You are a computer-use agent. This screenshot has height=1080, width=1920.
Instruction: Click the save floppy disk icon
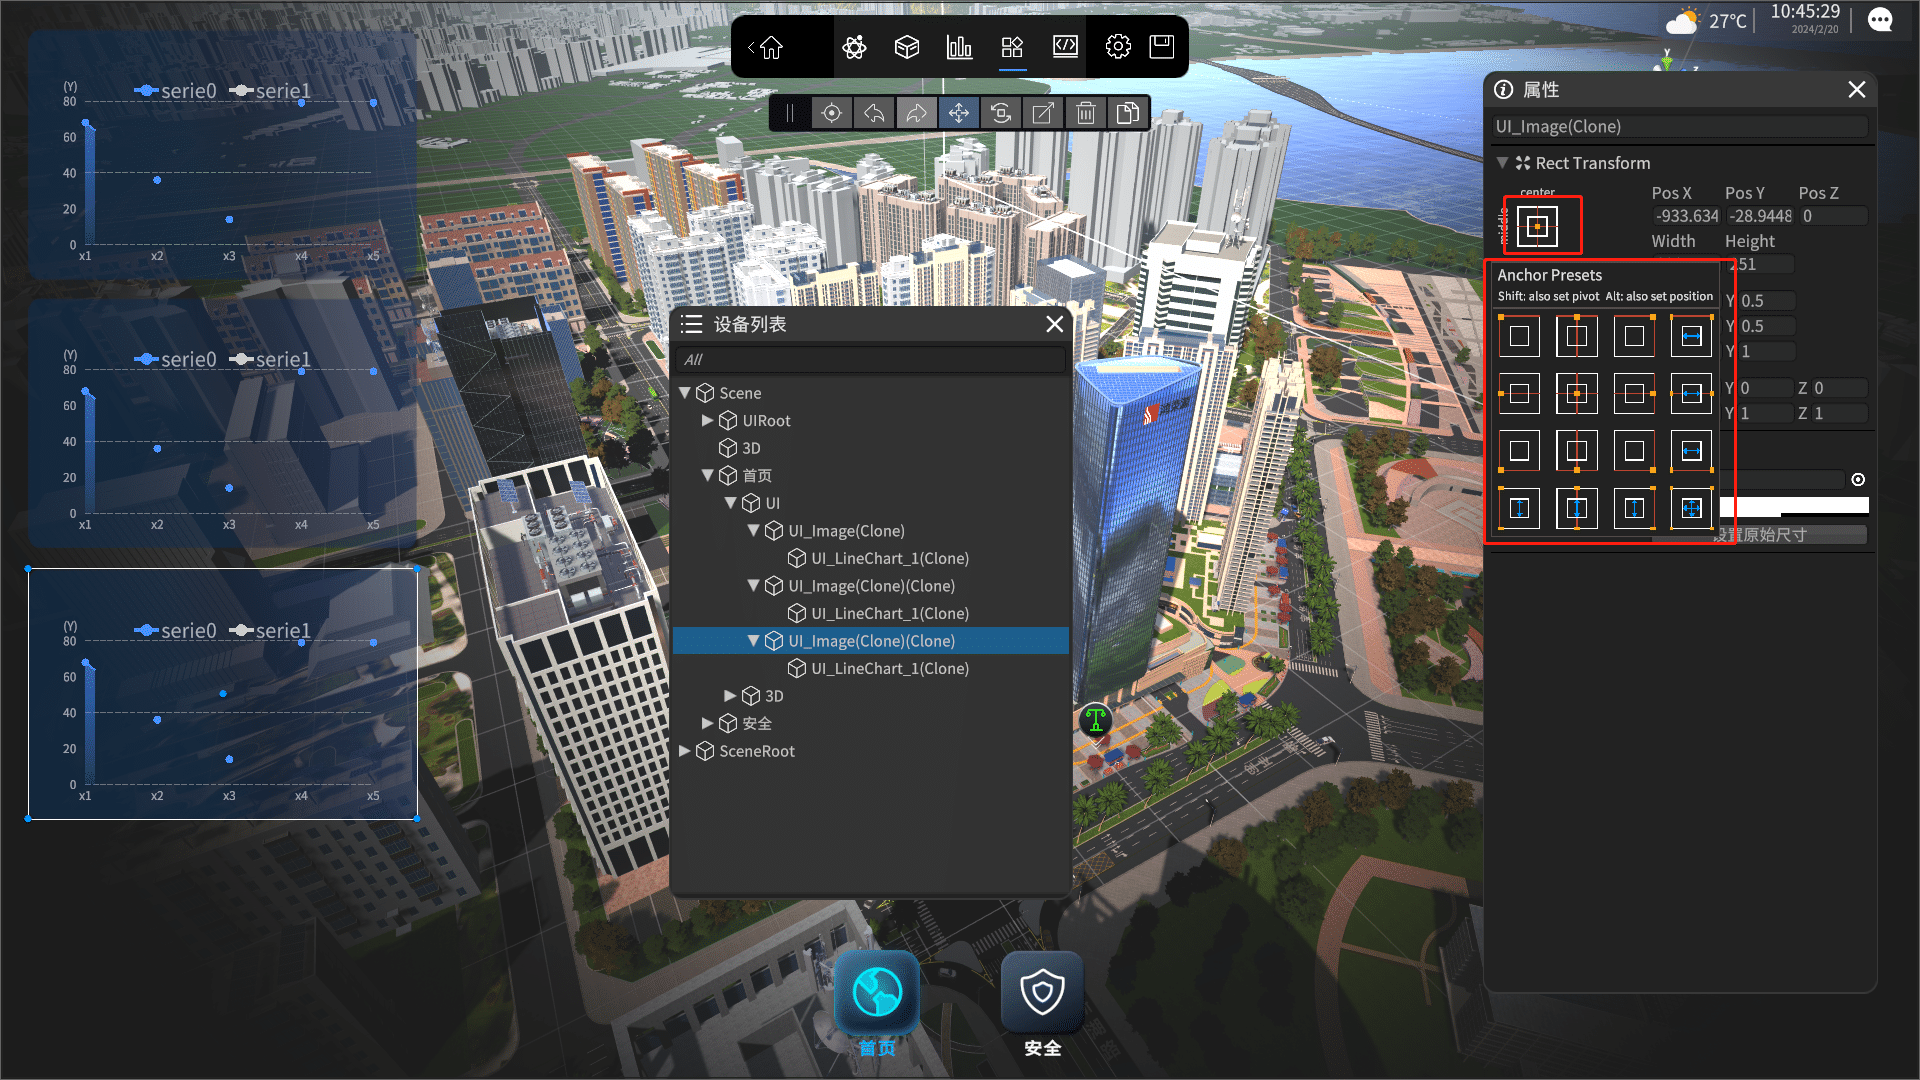pos(1161,47)
